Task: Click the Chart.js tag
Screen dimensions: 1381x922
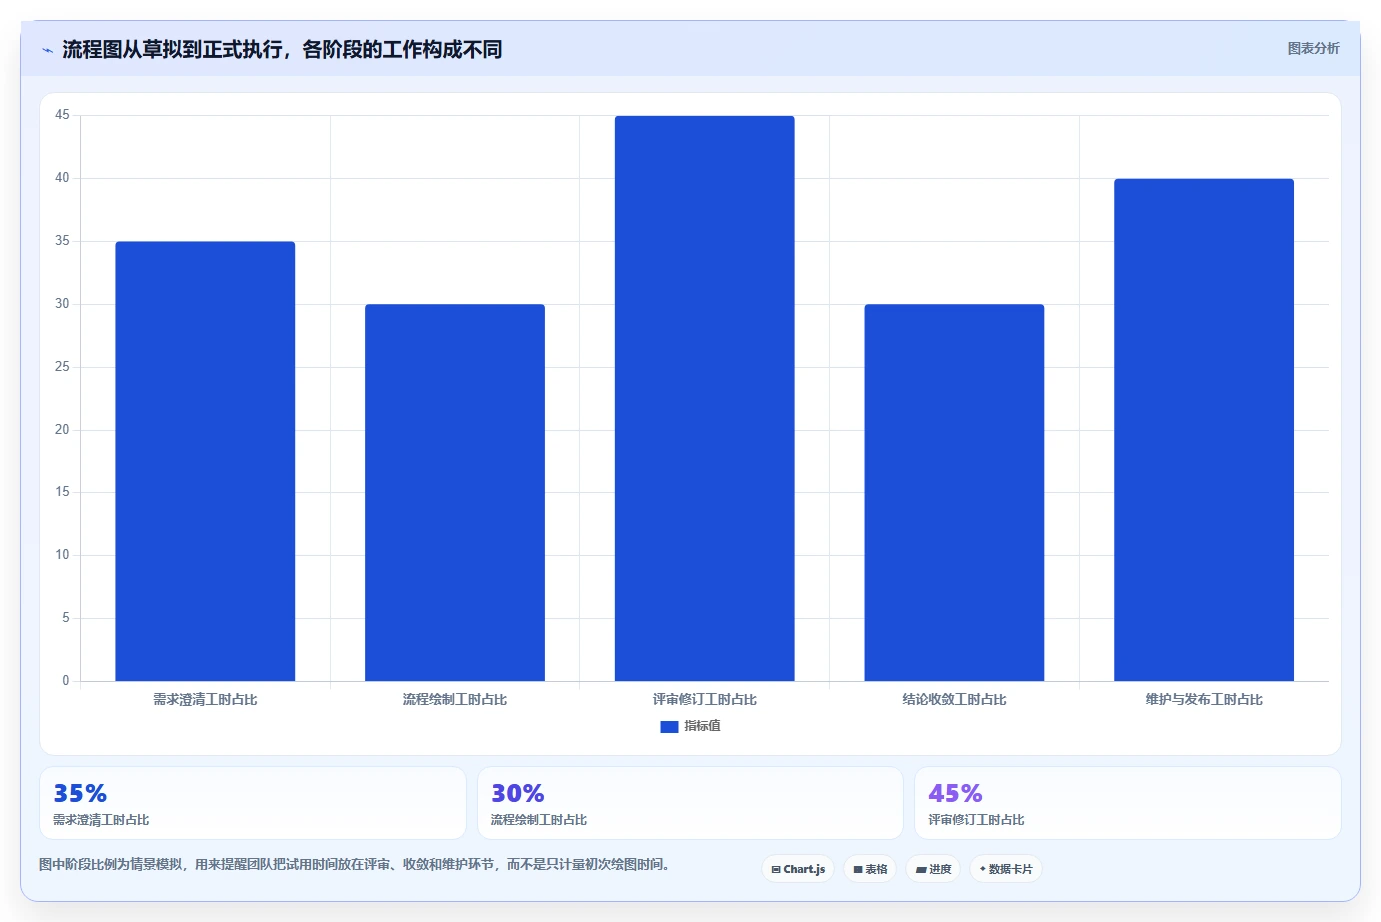Action: pos(798,869)
